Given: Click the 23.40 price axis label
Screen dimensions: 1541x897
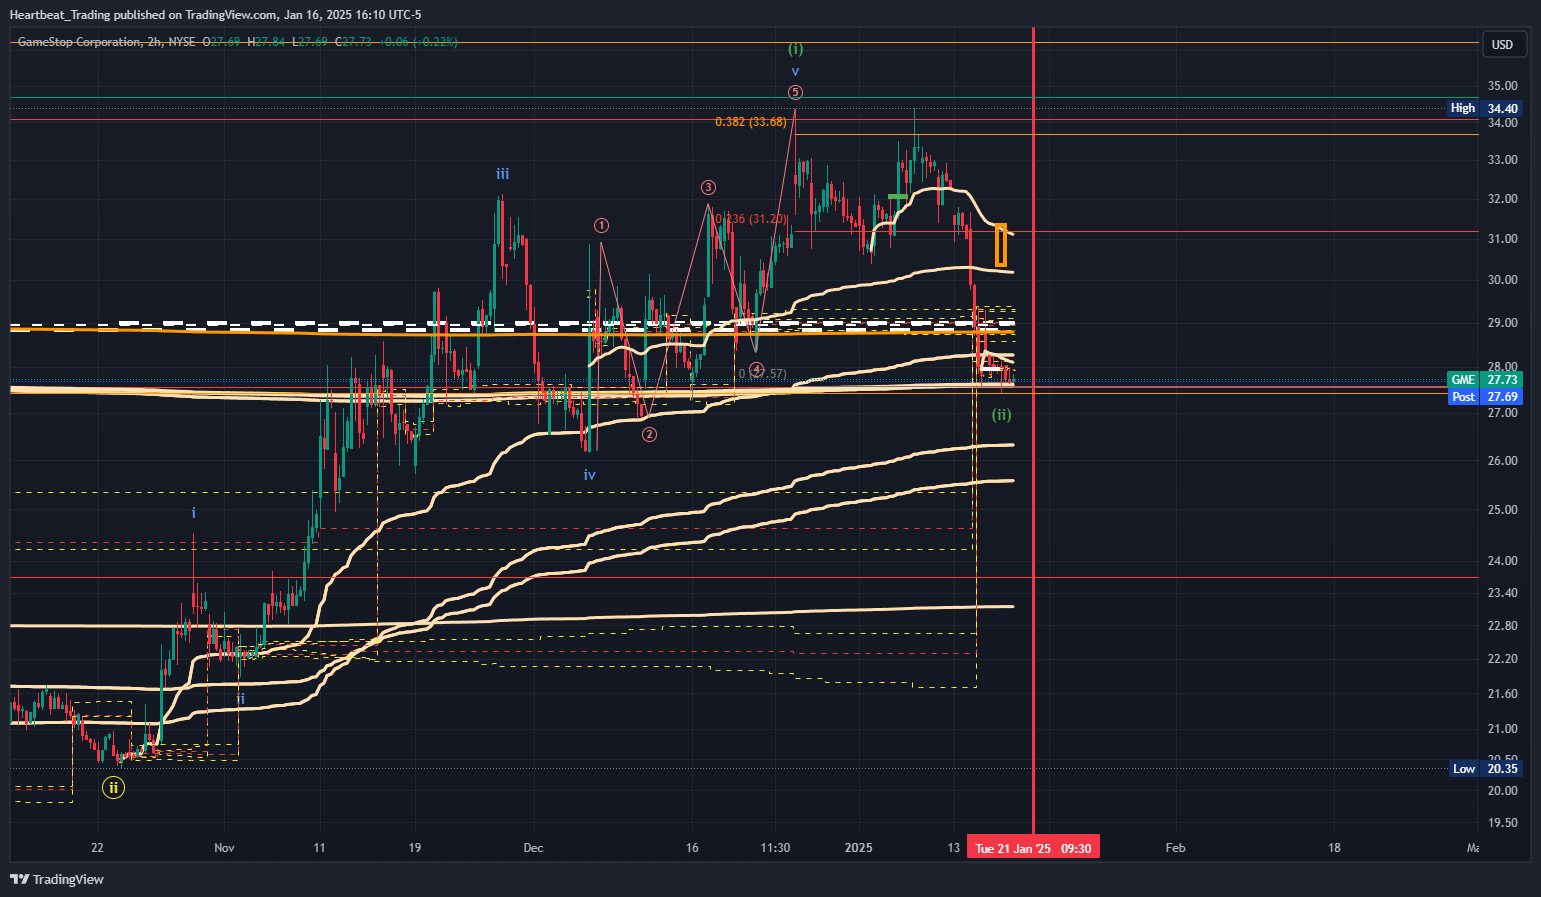Looking at the screenshot, I should [x=1502, y=593].
